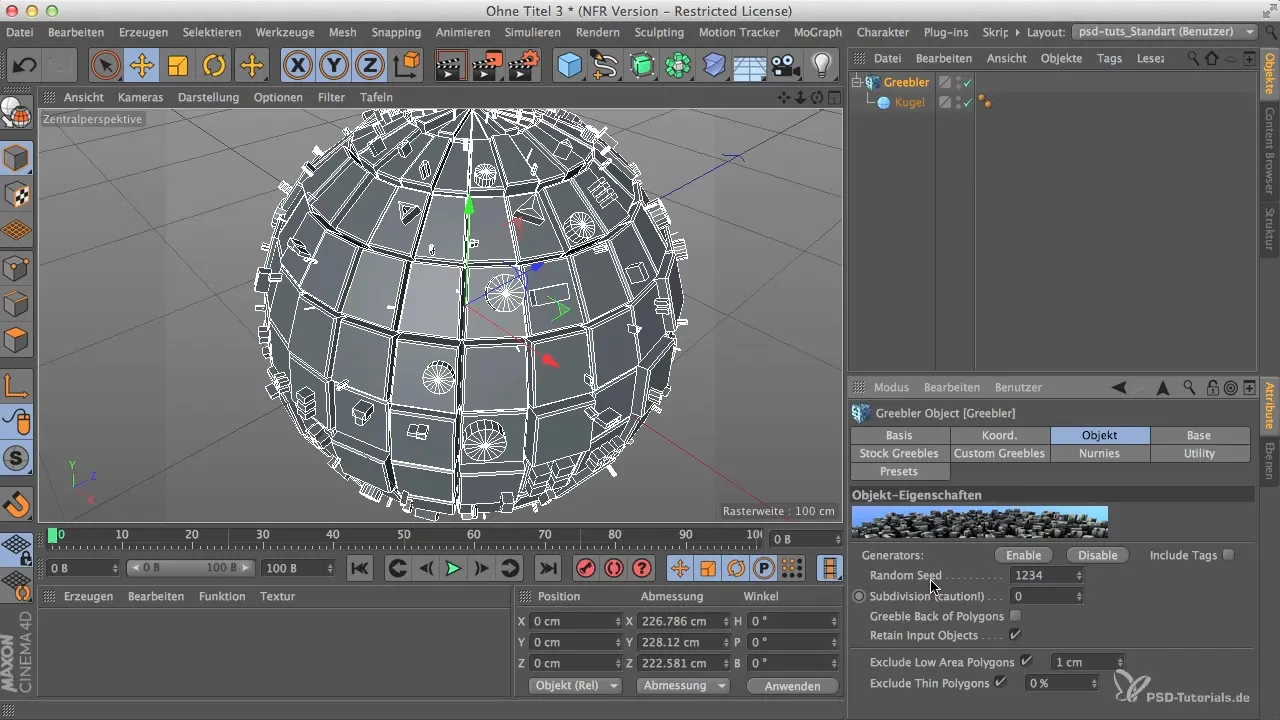Jump to the start of animation
This screenshot has width=1280, height=720.
(x=360, y=569)
